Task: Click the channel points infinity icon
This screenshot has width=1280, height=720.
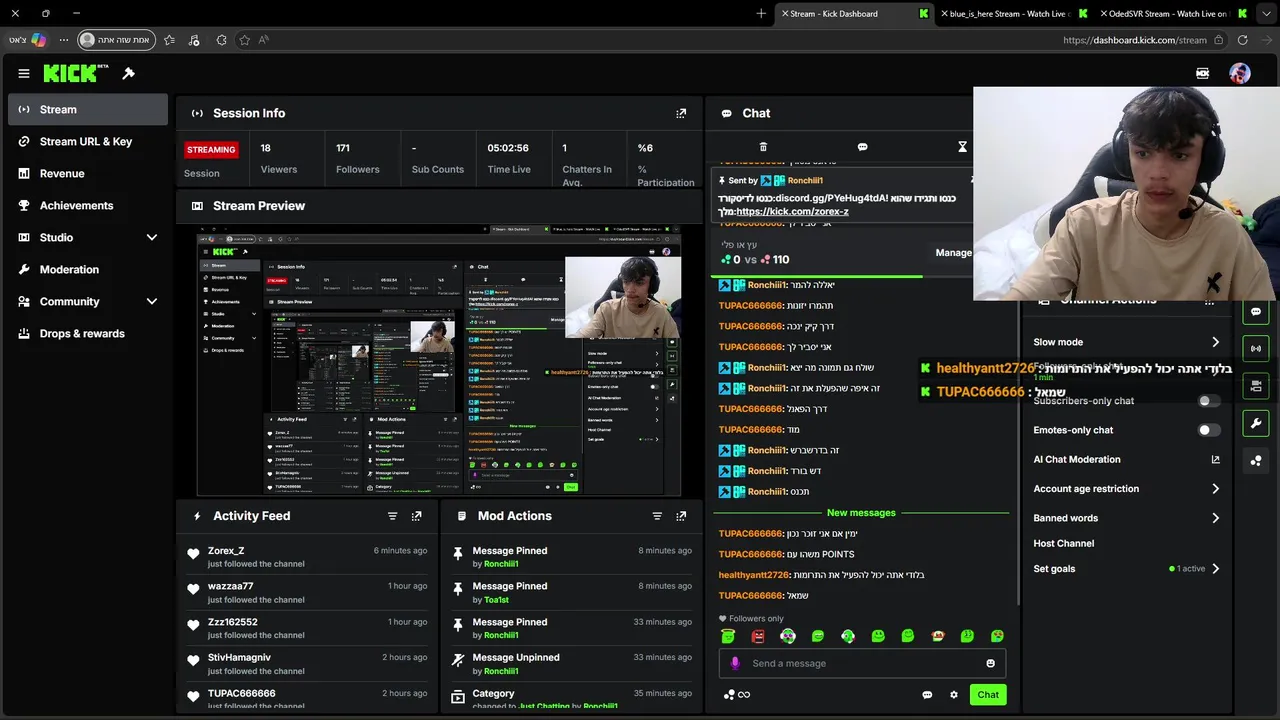Action: [737, 695]
